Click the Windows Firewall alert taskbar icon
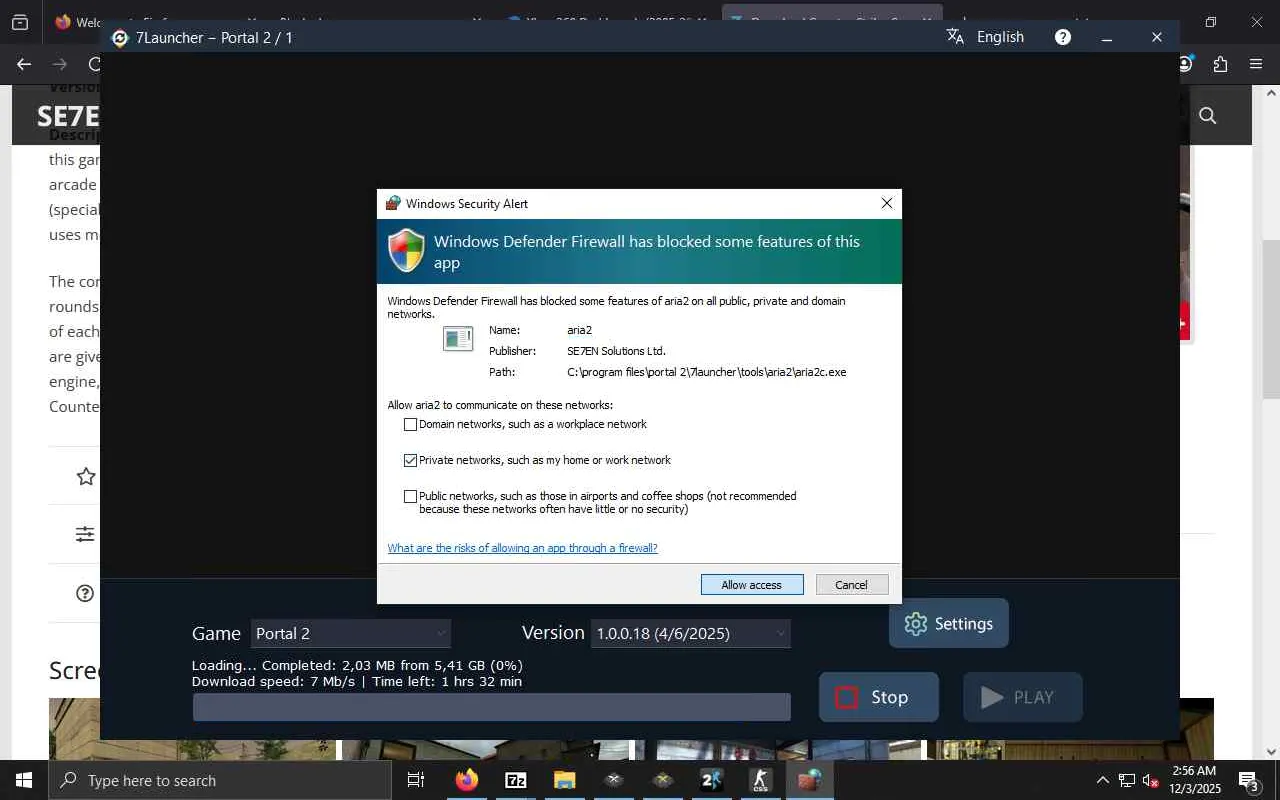1280x800 pixels. [x=809, y=780]
